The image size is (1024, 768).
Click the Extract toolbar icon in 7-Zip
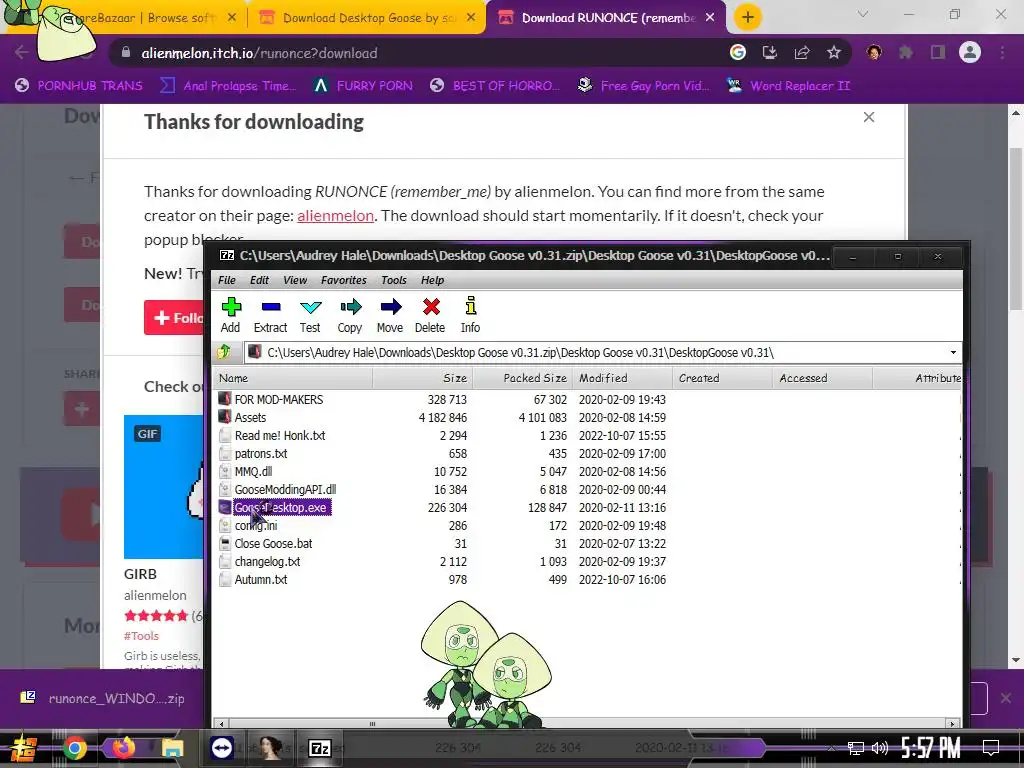pos(270,315)
